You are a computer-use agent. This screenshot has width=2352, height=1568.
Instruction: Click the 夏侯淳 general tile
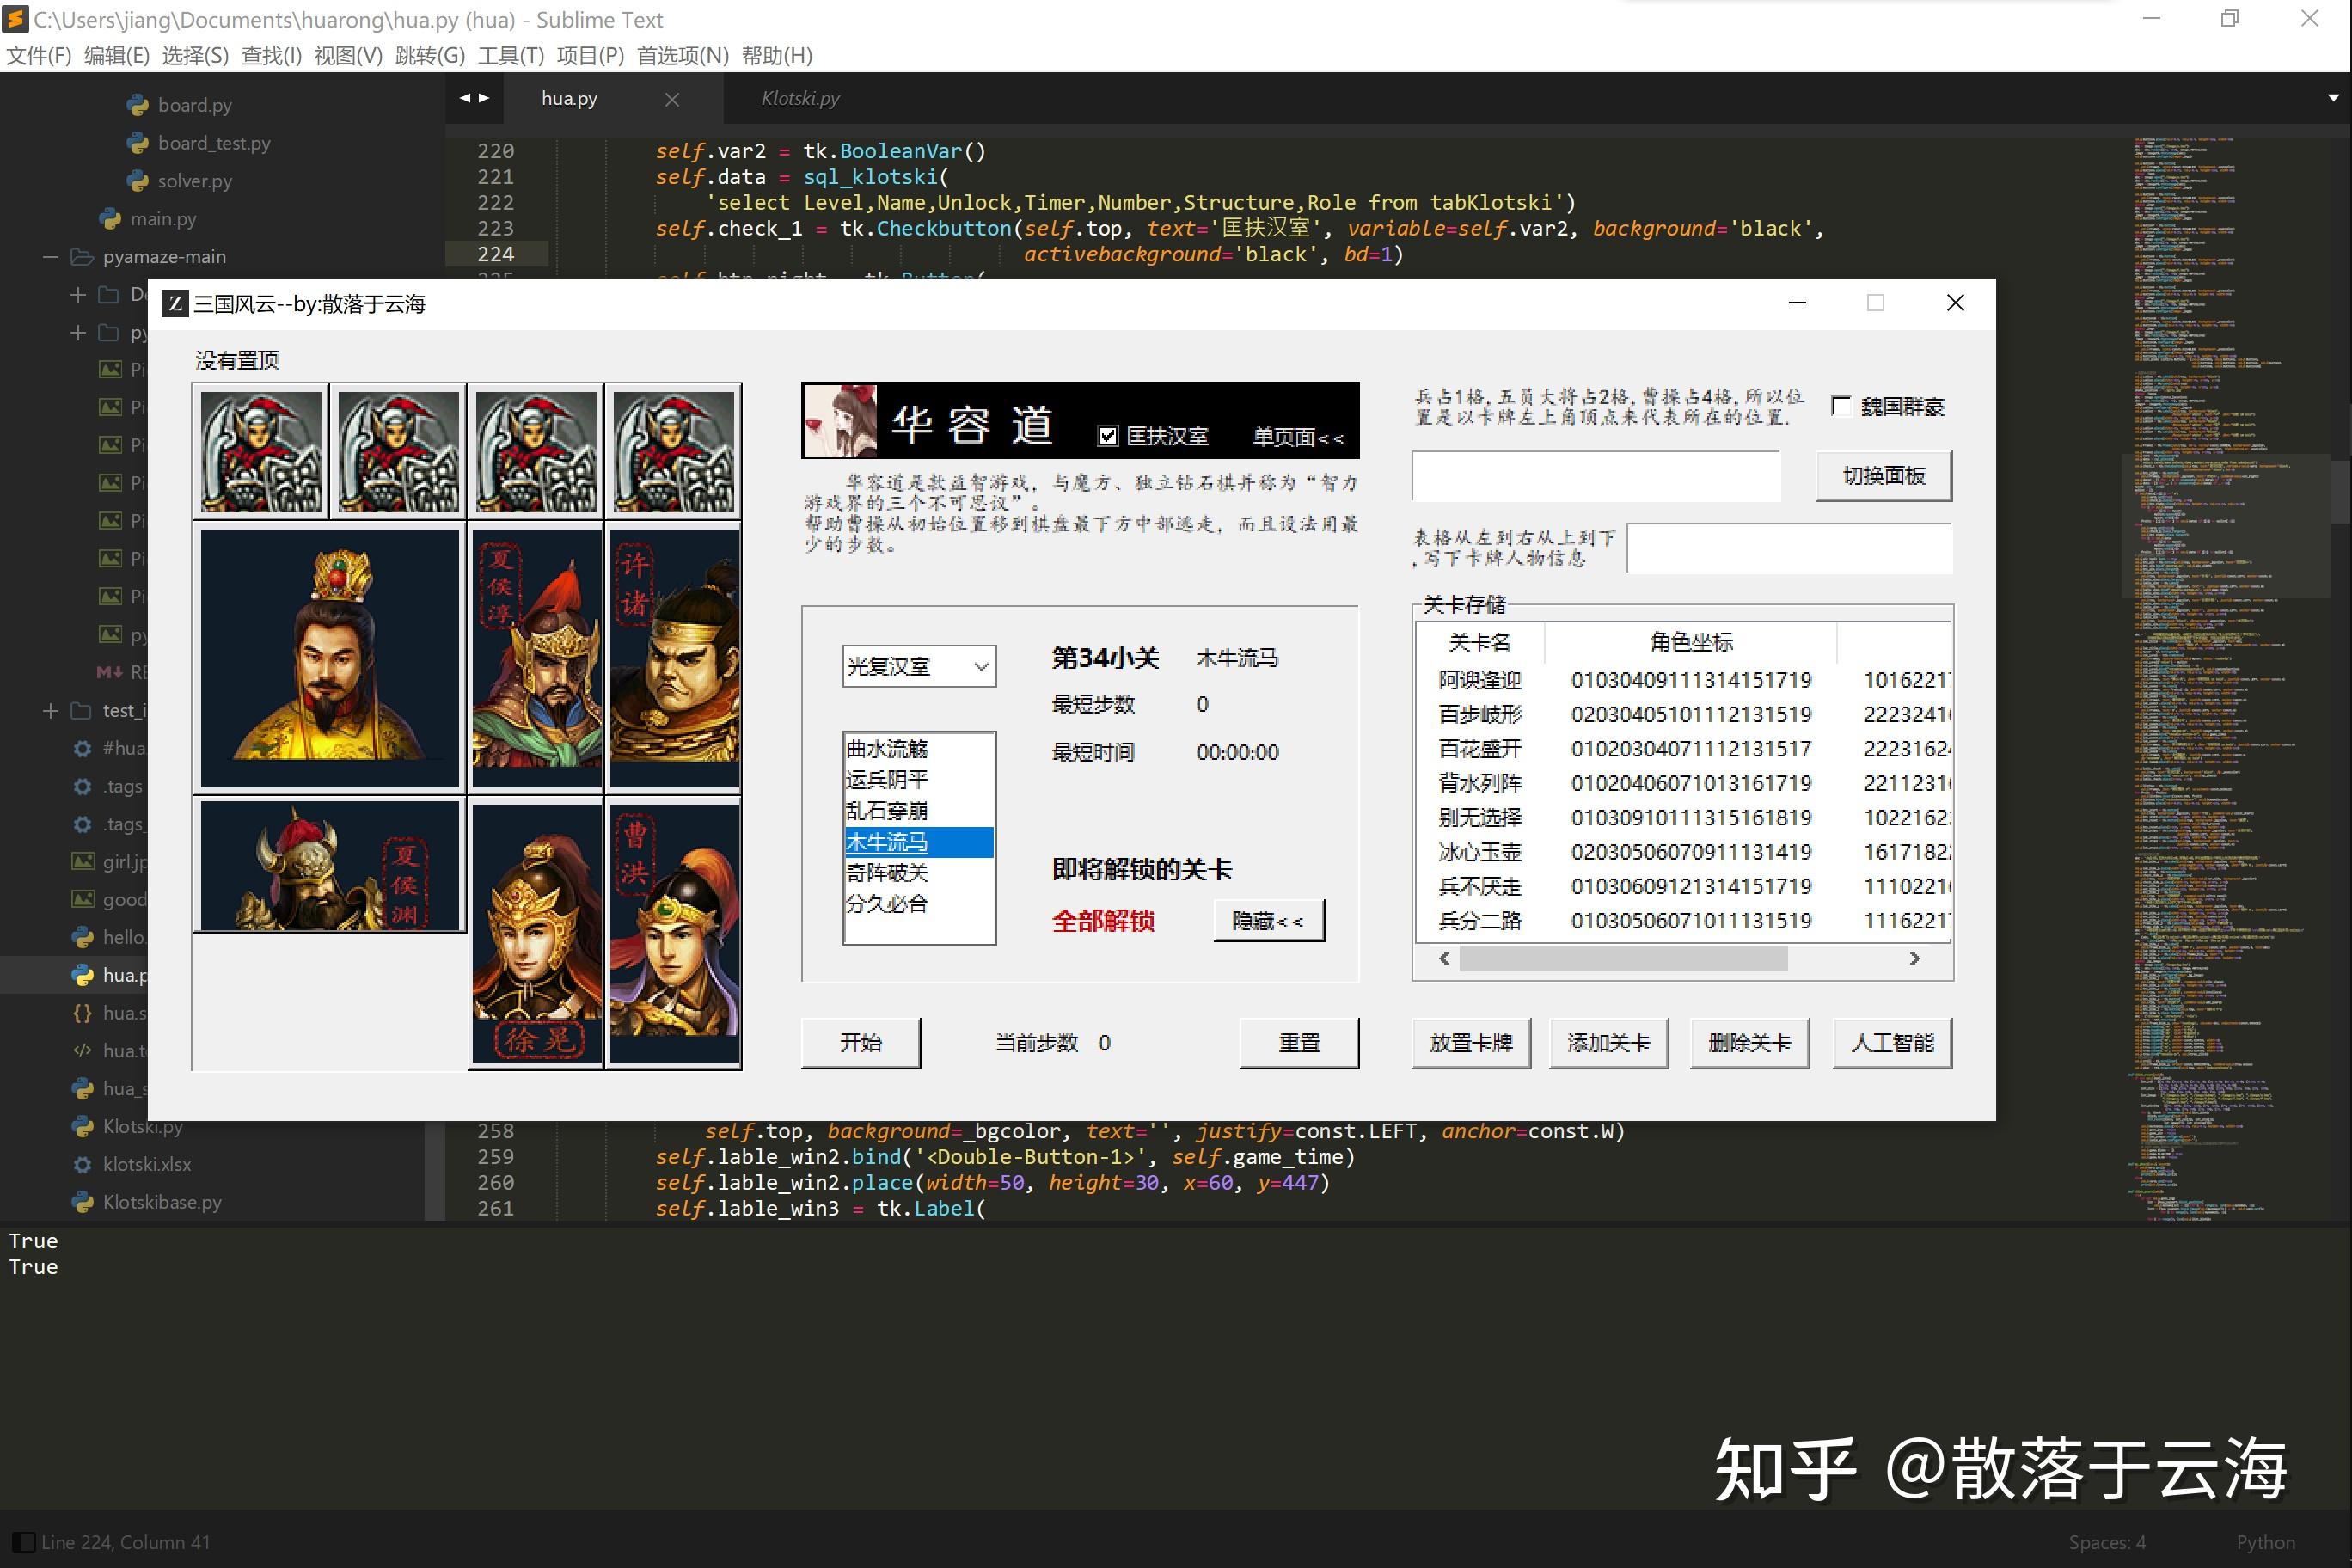pos(536,658)
